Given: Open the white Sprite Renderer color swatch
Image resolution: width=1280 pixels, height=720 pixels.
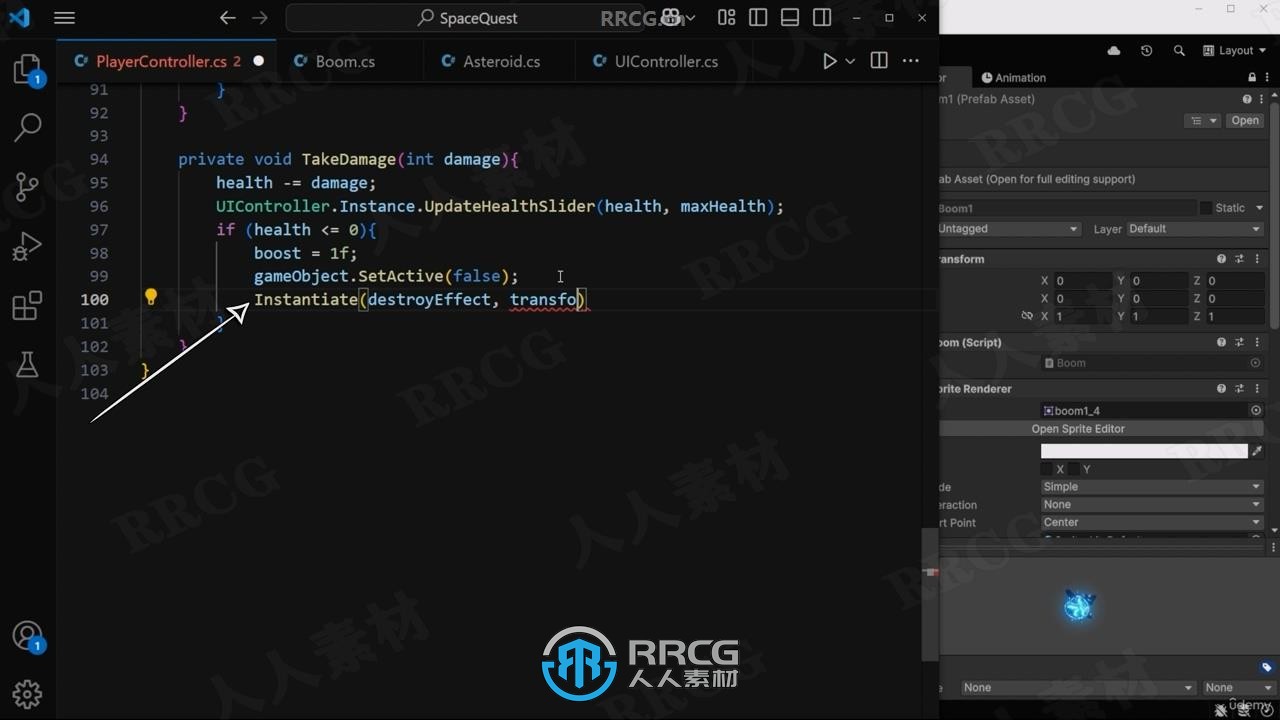Looking at the screenshot, I should click(x=1144, y=451).
